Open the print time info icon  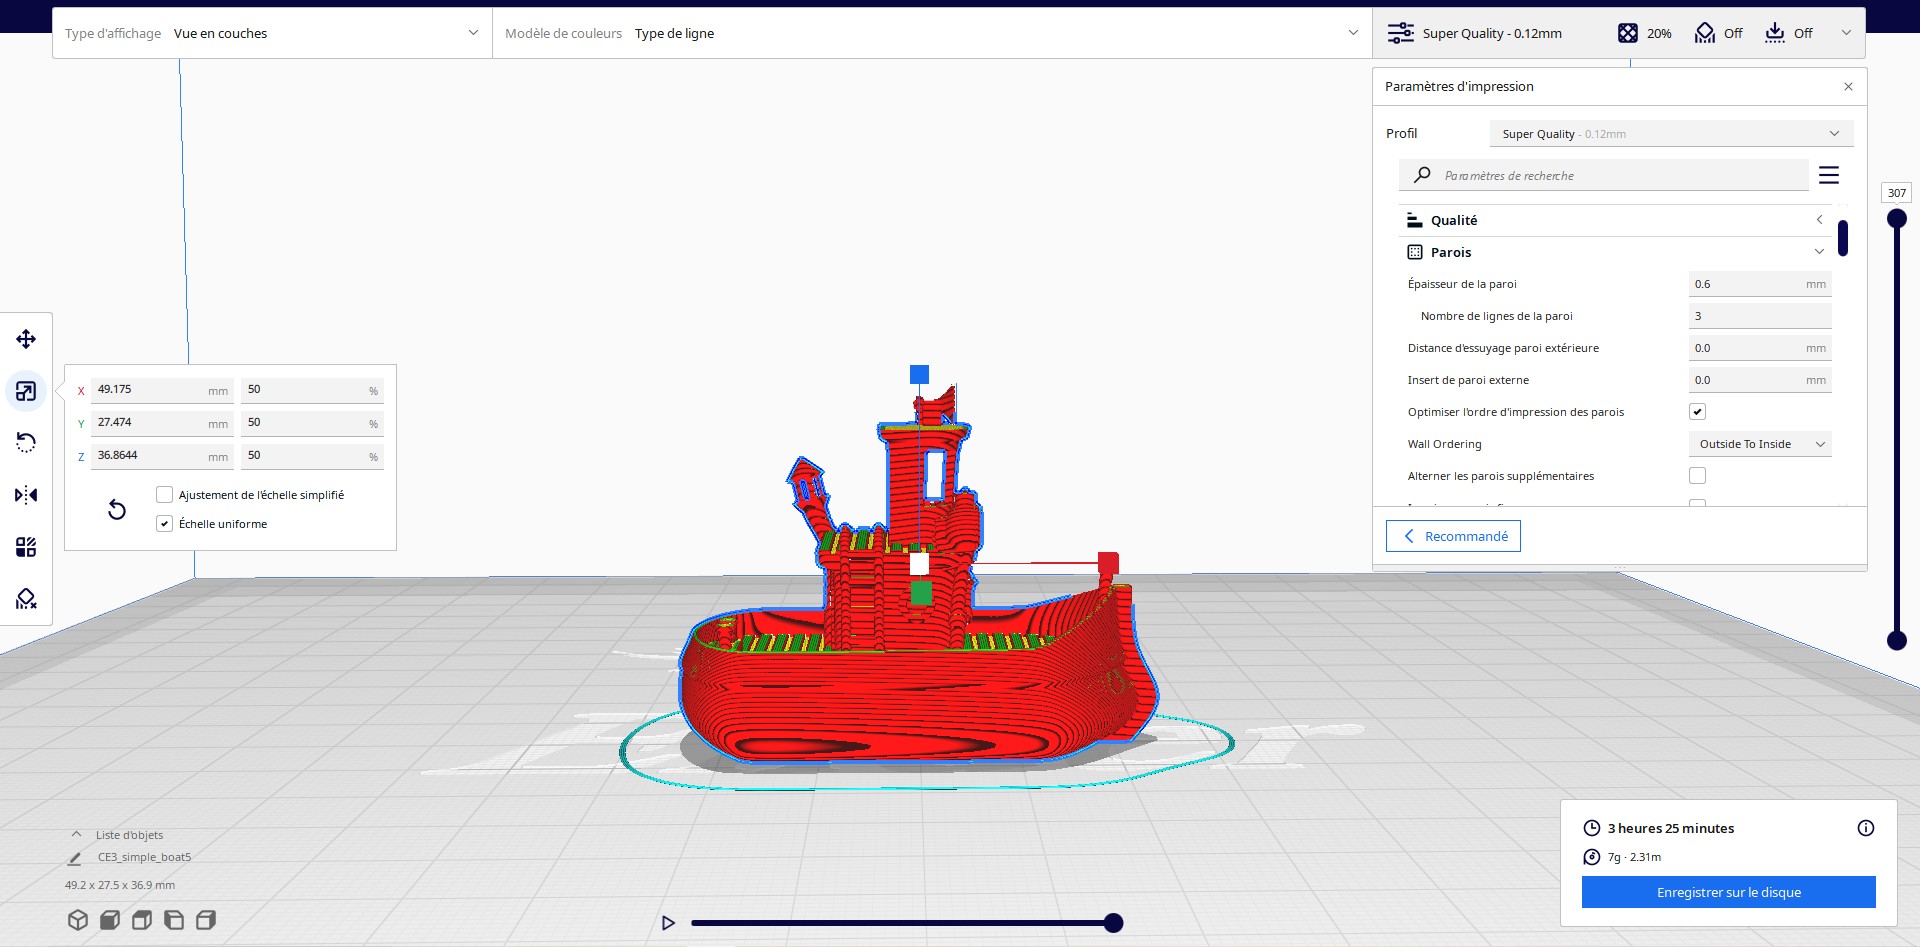tap(1866, 828)
